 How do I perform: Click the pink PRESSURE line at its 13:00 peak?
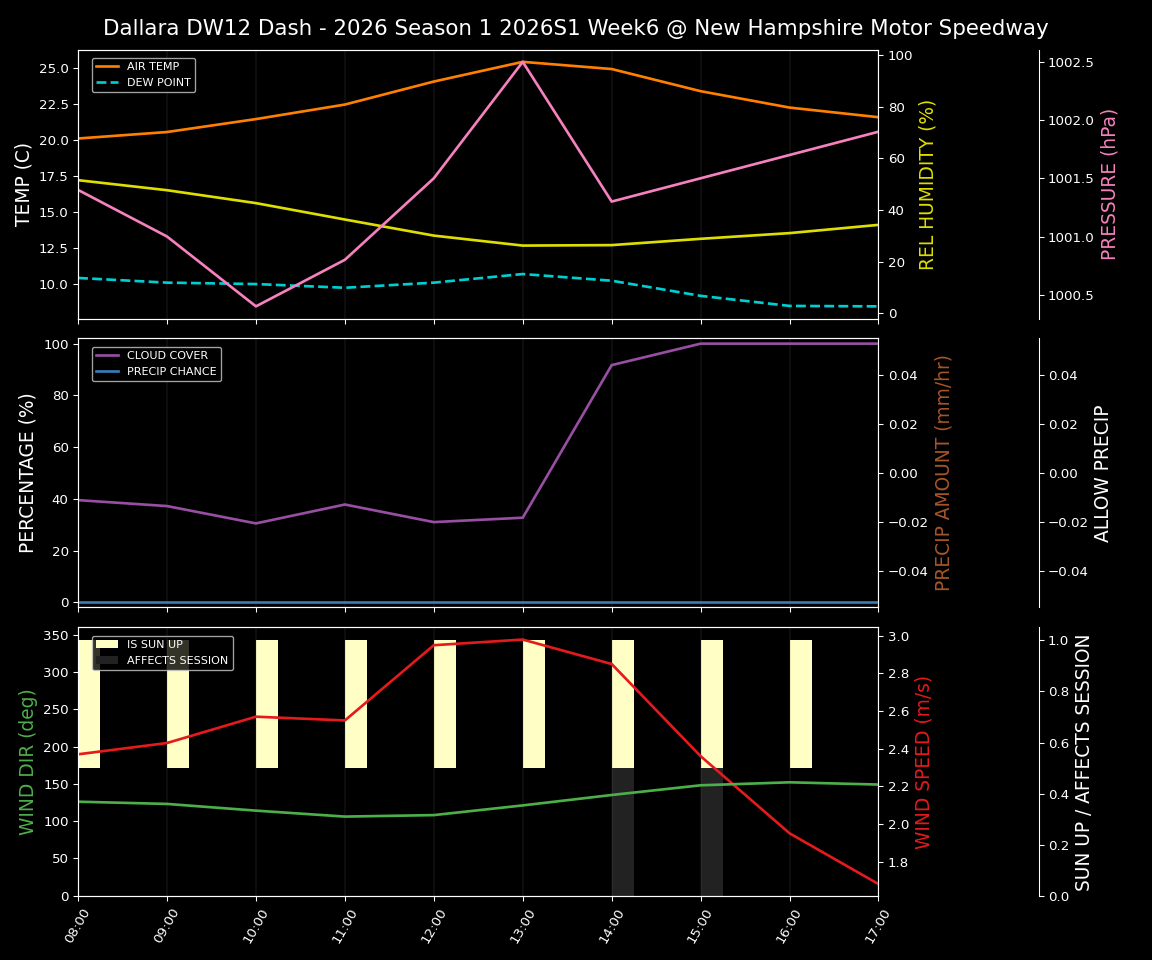click(521, 62)
